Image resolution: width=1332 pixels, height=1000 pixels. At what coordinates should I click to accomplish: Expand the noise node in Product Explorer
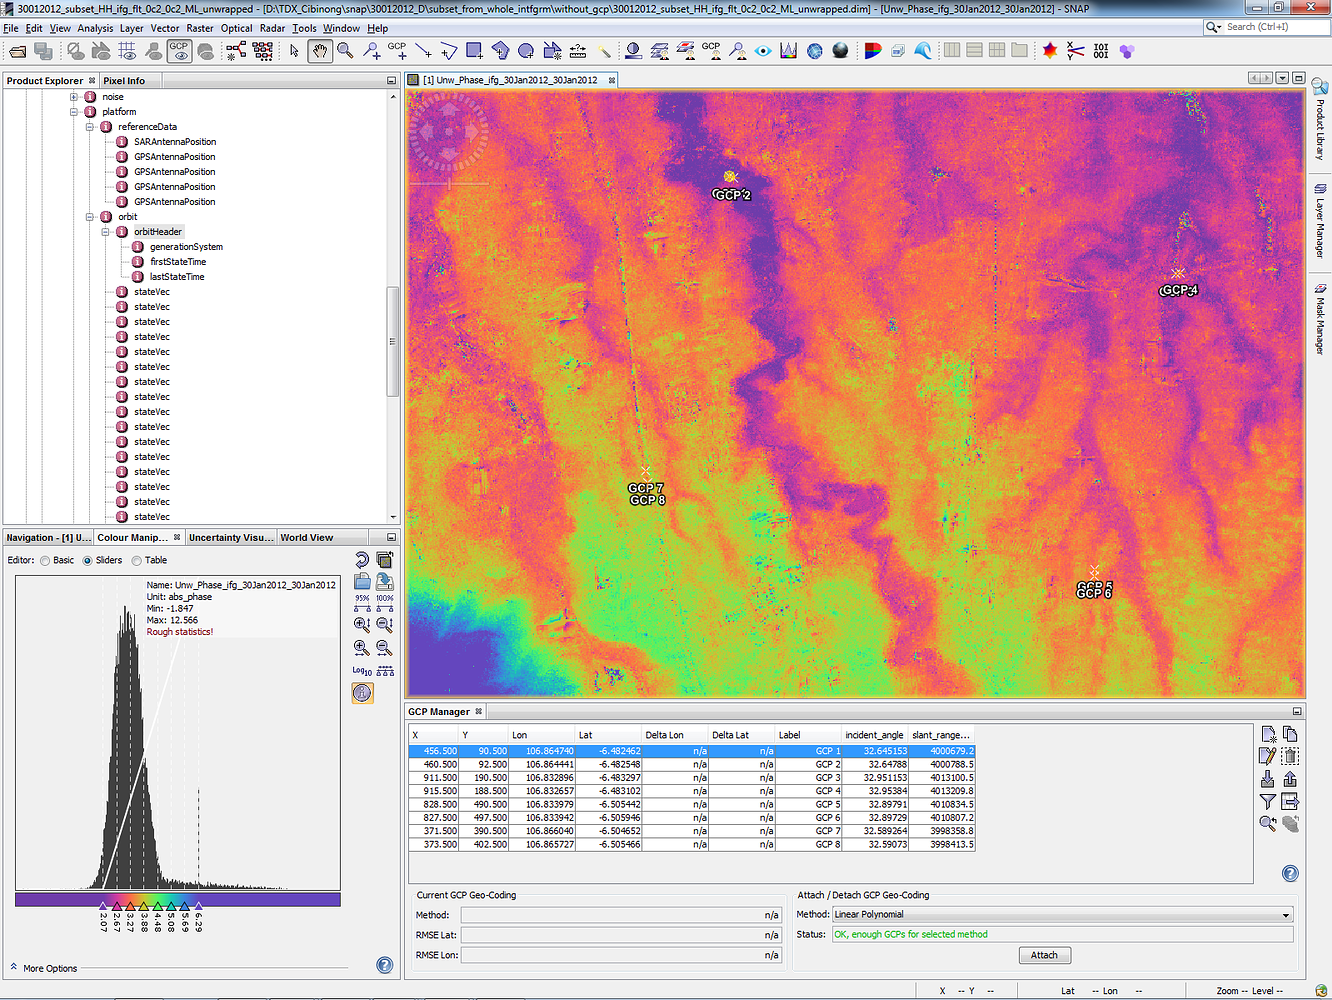click(x=73, y=96)
